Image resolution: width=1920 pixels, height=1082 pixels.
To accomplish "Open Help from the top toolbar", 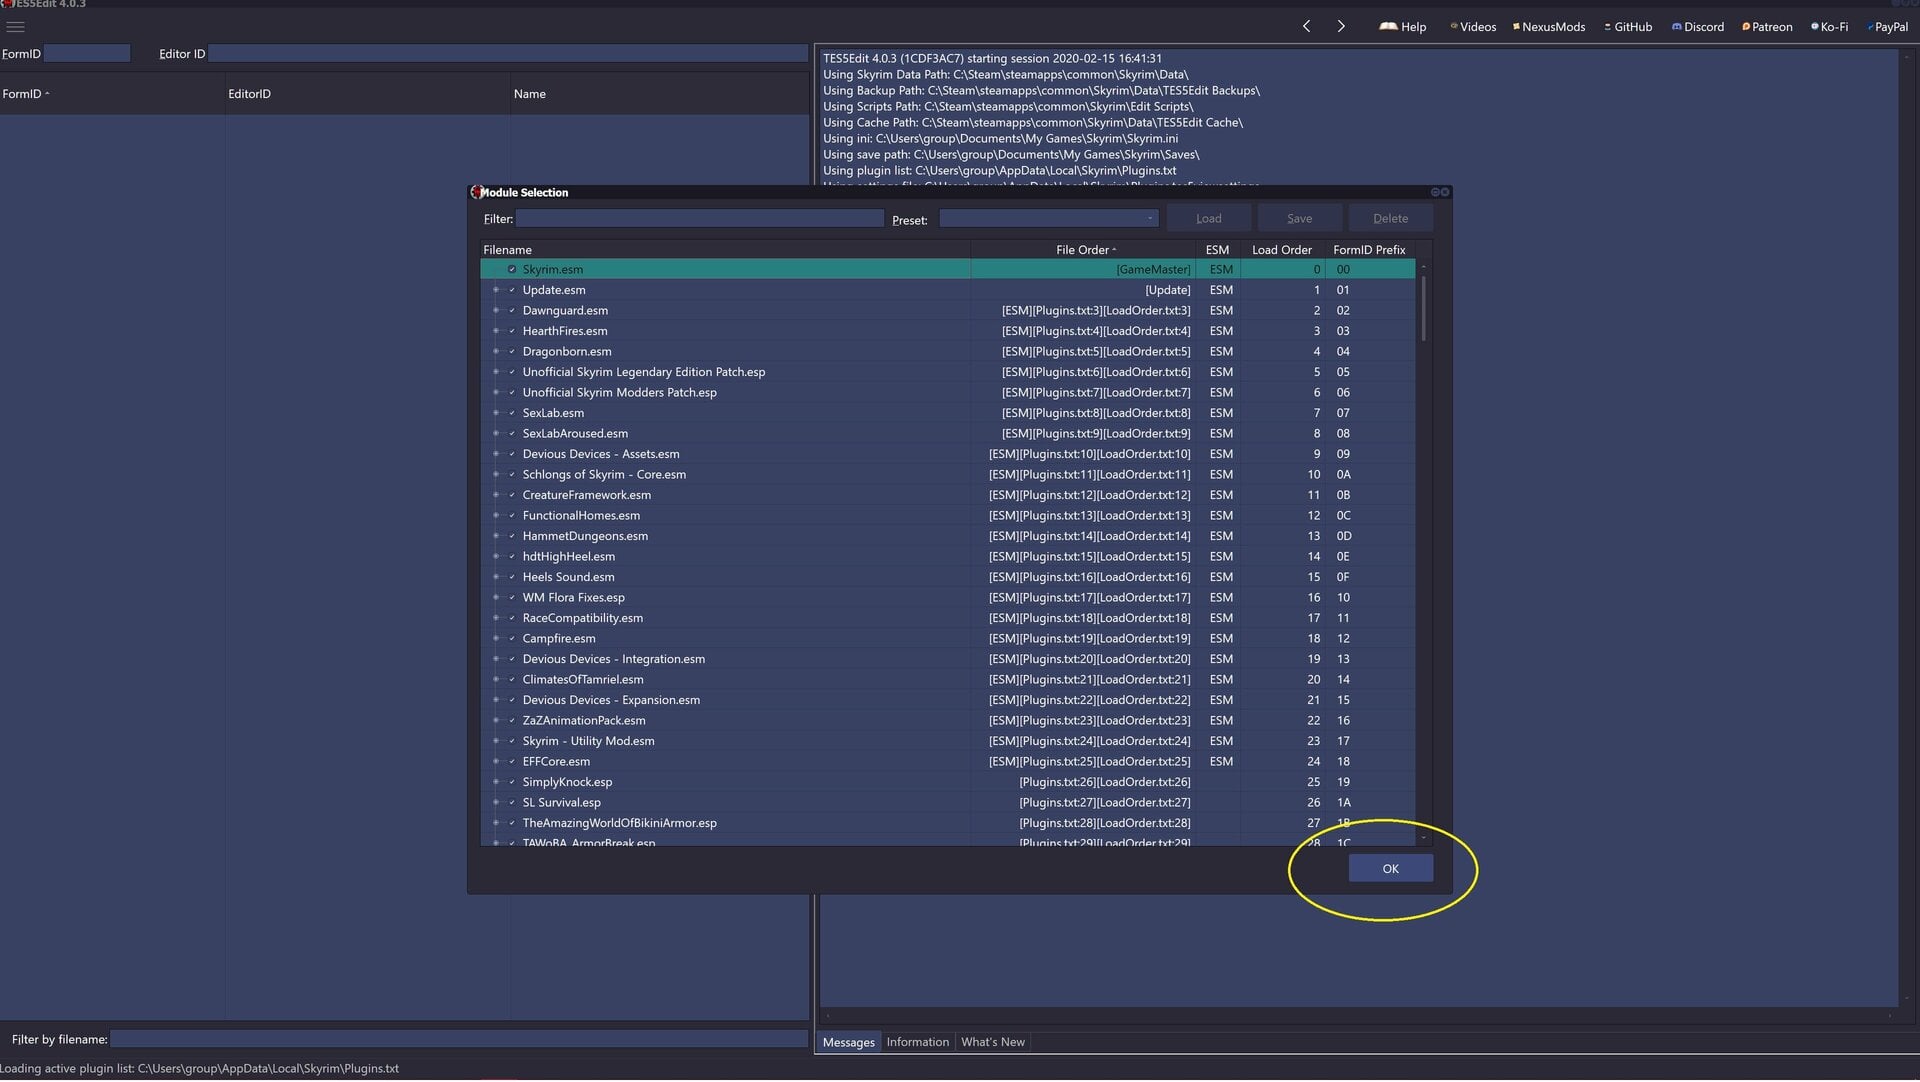I will click(x=1403, y=27).
